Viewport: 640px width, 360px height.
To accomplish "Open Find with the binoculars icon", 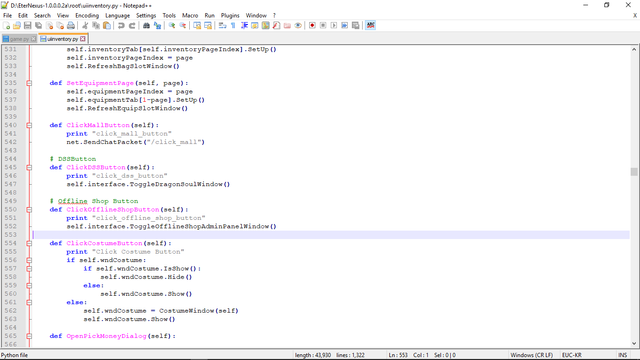I will click(x=146, y=25).
